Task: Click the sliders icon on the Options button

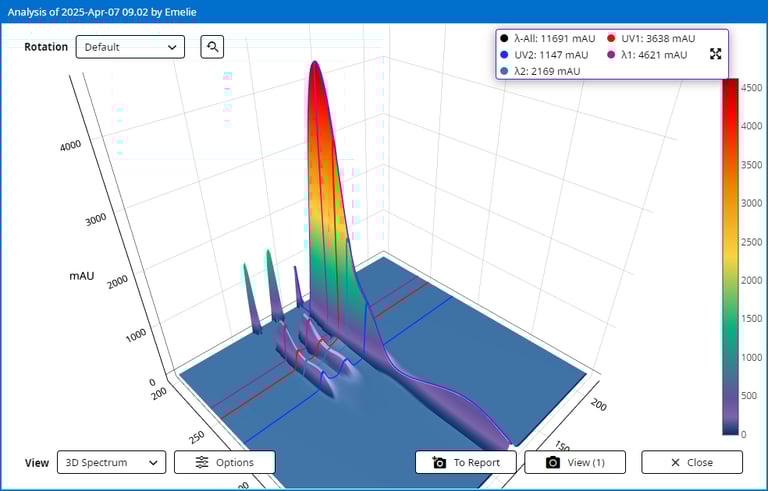Action: pos(202,462)
